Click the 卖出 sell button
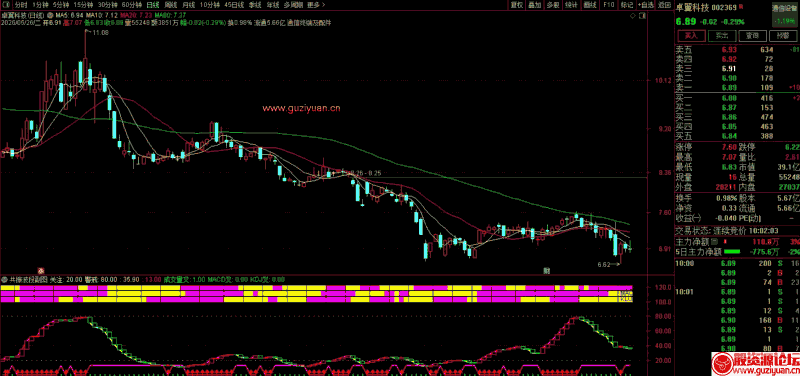The image size is (800, 376). [x=721, y=36]
